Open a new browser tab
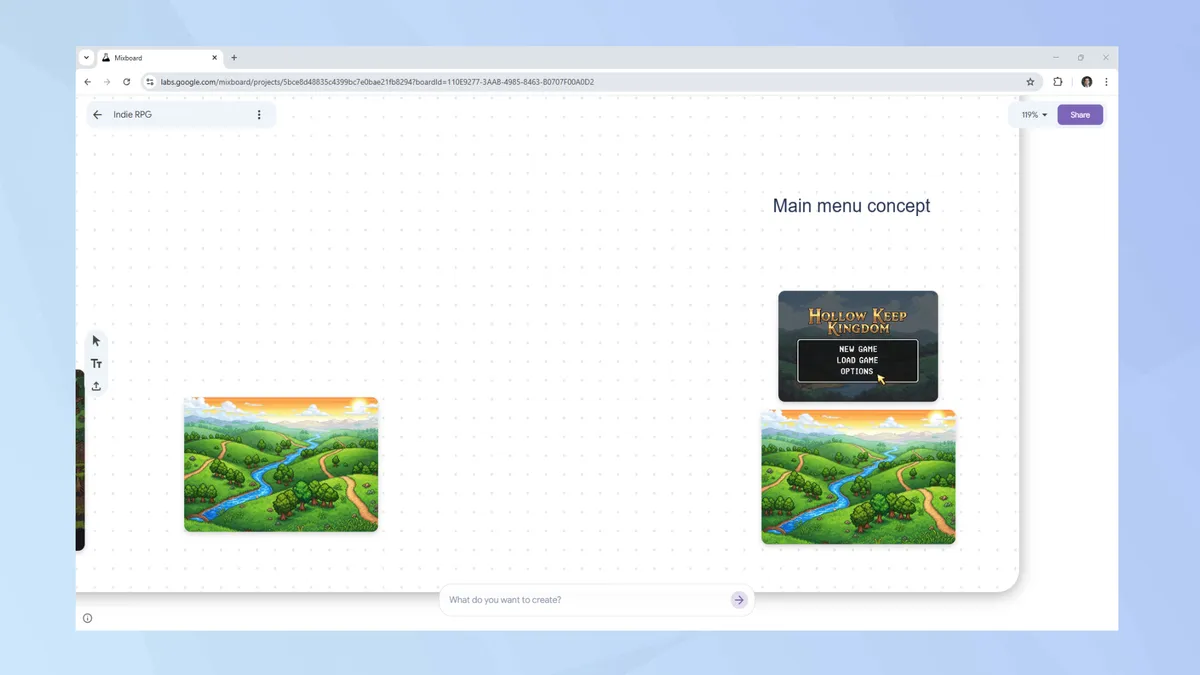The image size is (1200, 675). [233, 57]
